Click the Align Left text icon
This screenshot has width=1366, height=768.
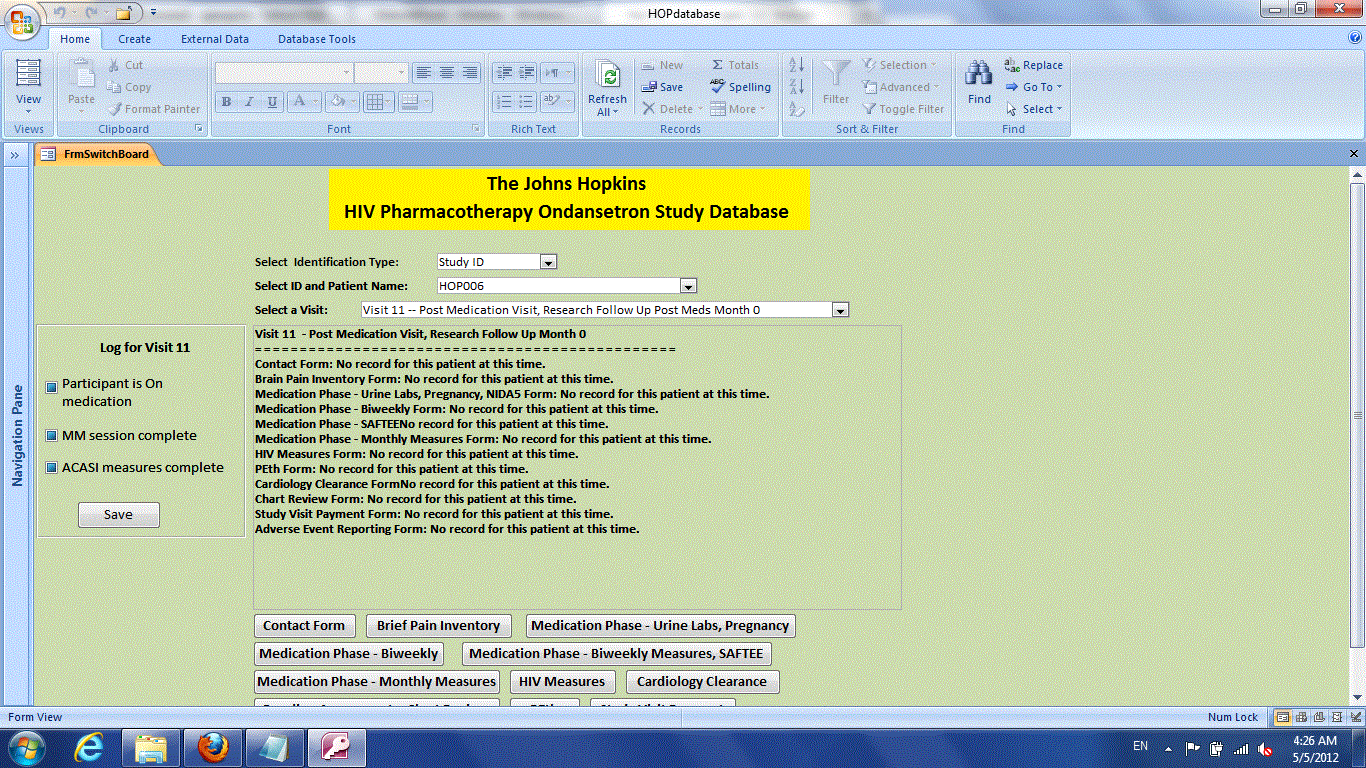[423, 73]
